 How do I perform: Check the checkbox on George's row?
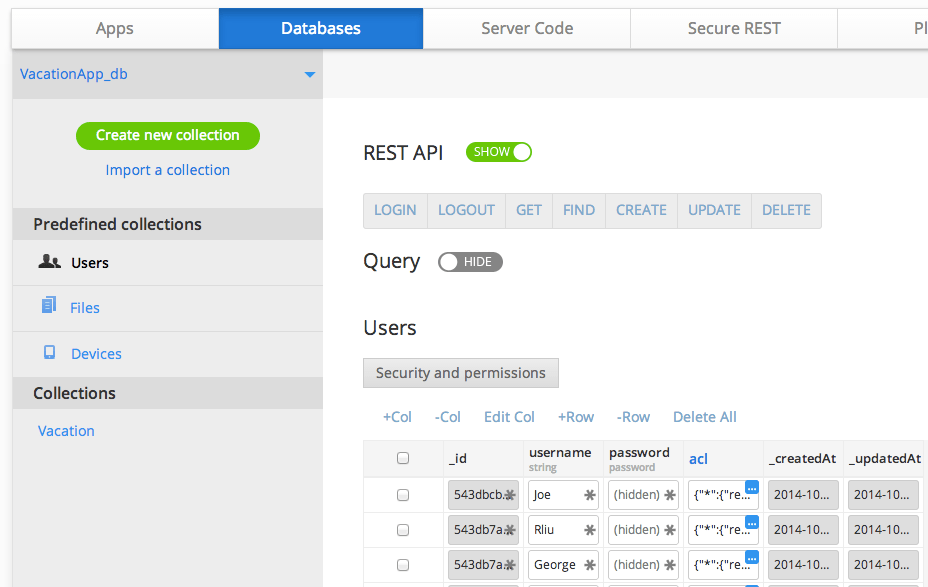(404, 564)
